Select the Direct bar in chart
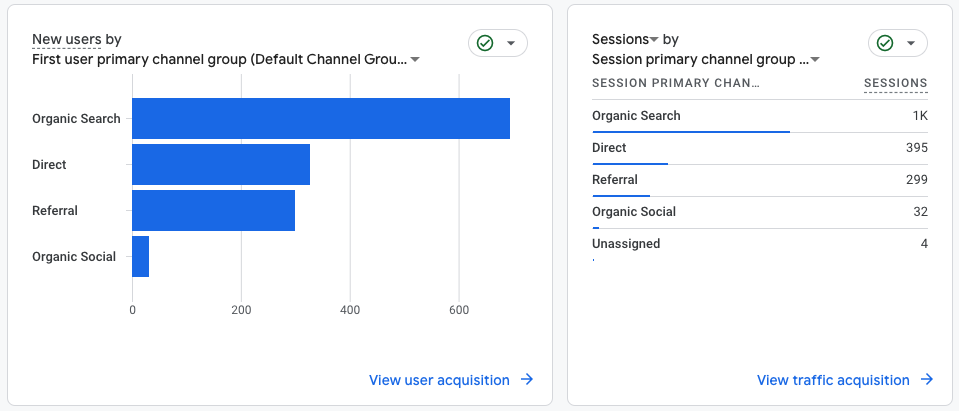The image size is (959, 411). click(x=221, y=164)
